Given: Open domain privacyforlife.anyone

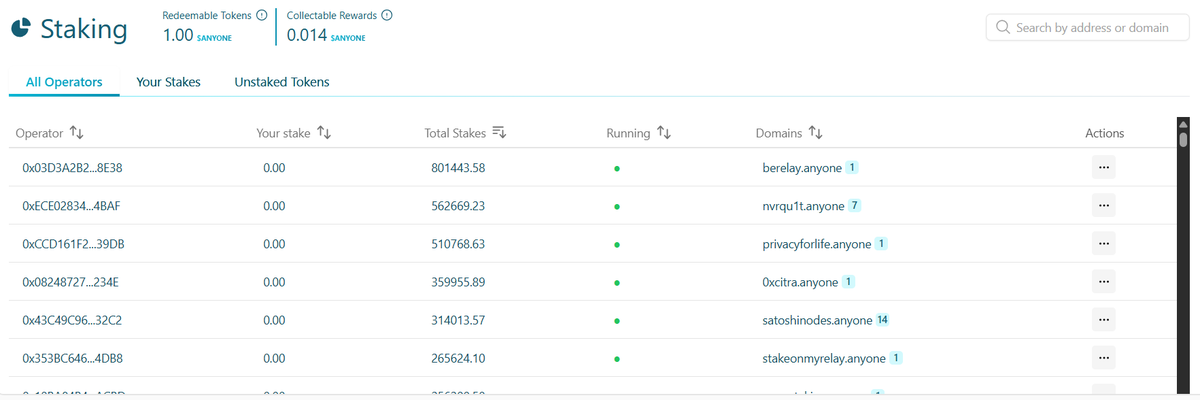Looking at the screenshot, I should click(817, 244).
